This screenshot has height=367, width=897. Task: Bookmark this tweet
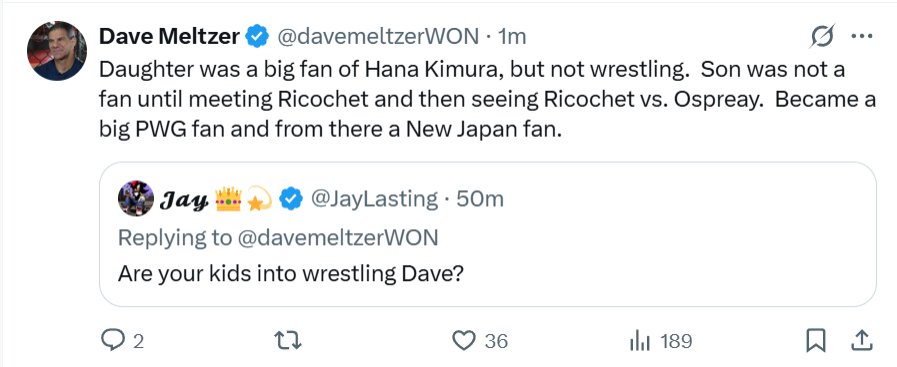coord(816,341)
